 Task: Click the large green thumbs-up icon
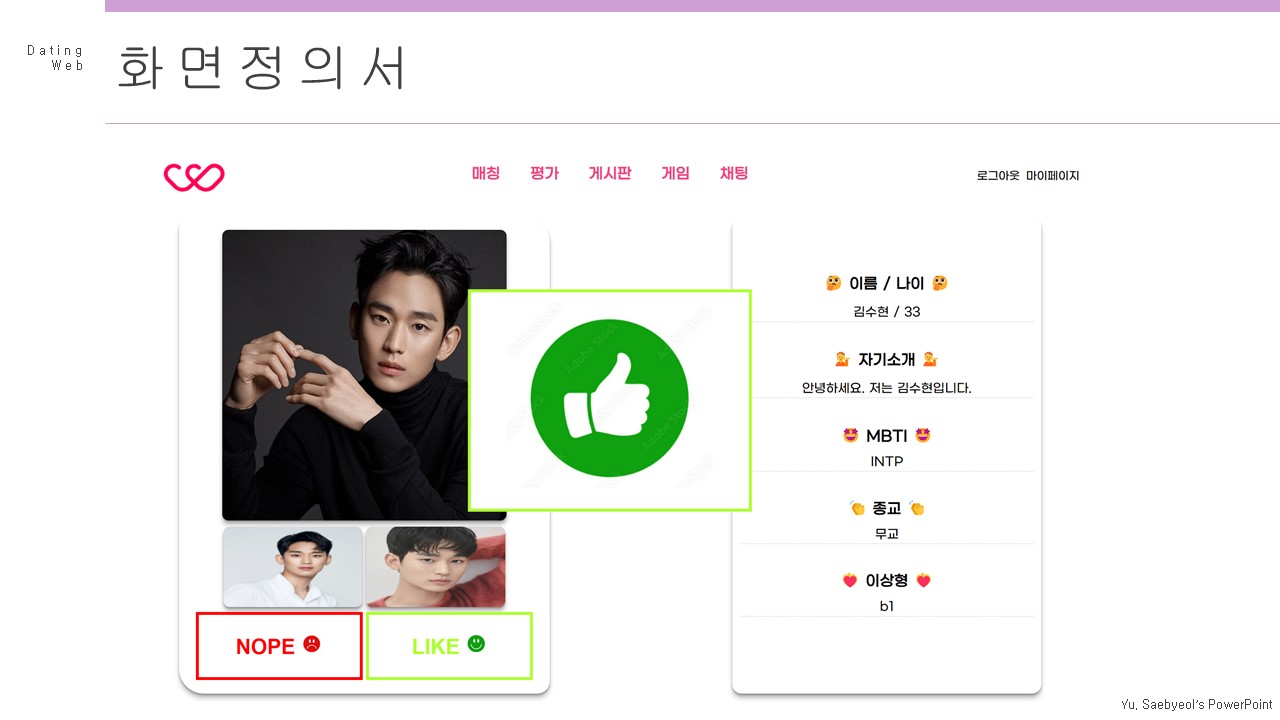pyautogui.click(x=609, y=400)
